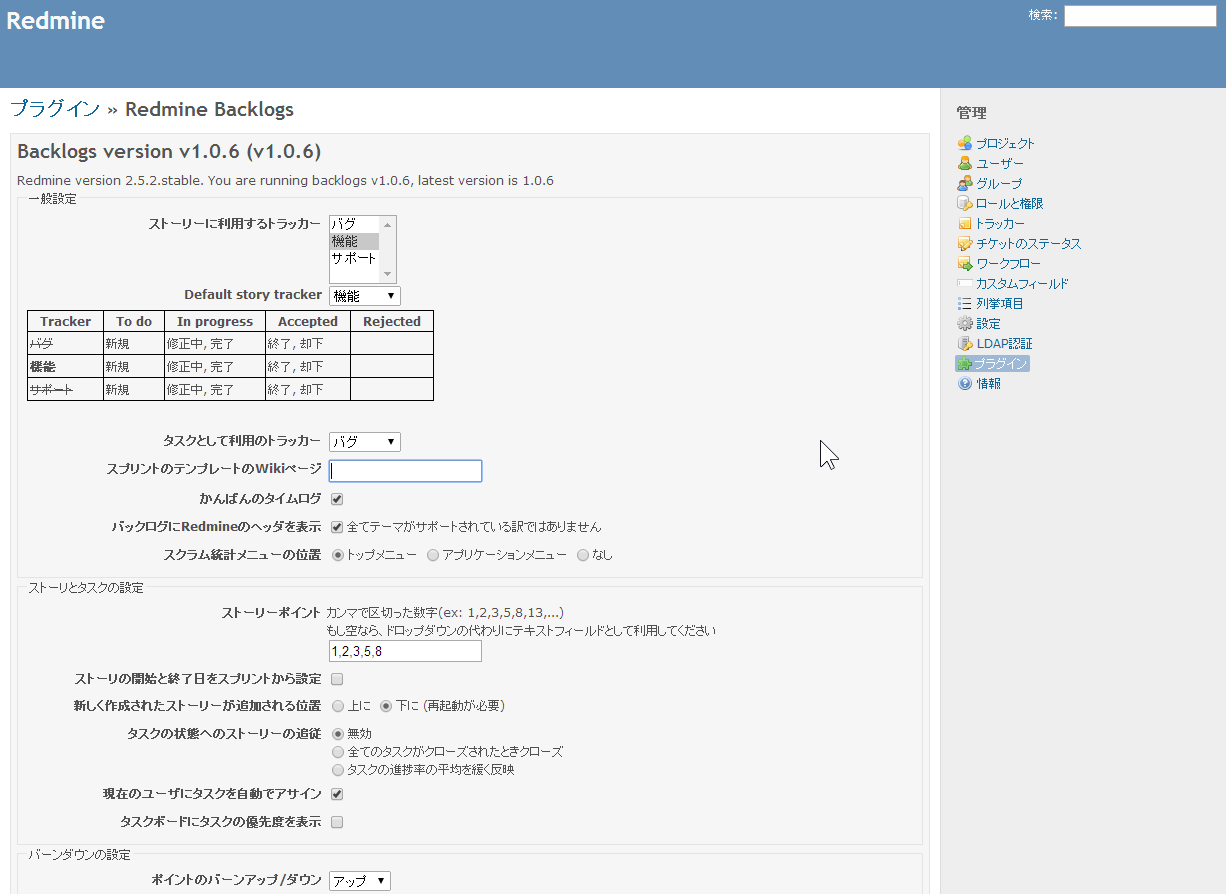This screenshot has height=894, width=1226.
Task: Open the LDAP認証 admin link
Action: [1004, 343]
